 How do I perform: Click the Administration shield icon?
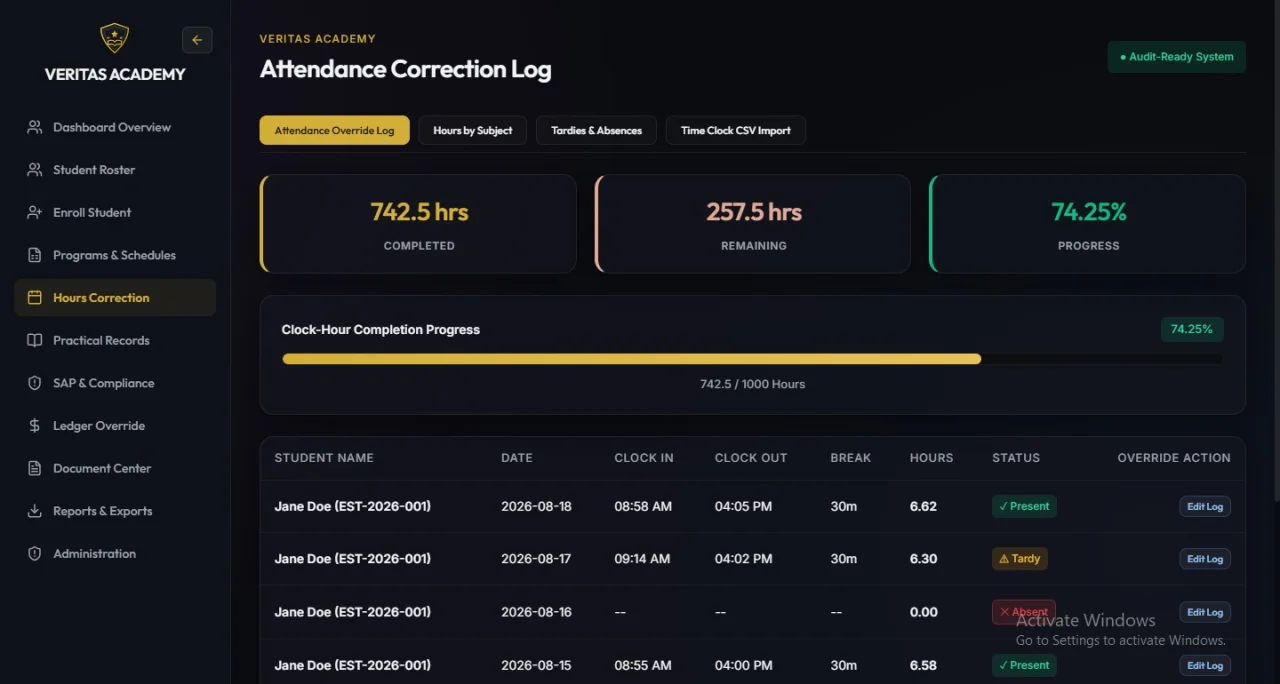[35, 554]
